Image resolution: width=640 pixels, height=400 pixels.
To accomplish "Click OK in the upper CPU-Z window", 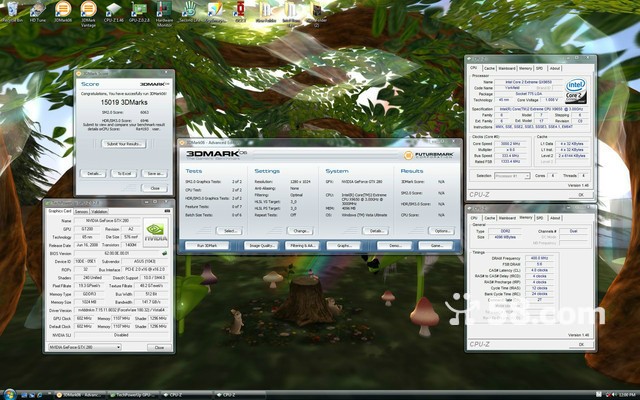I will pyautogui.click(x=581, y=195).
